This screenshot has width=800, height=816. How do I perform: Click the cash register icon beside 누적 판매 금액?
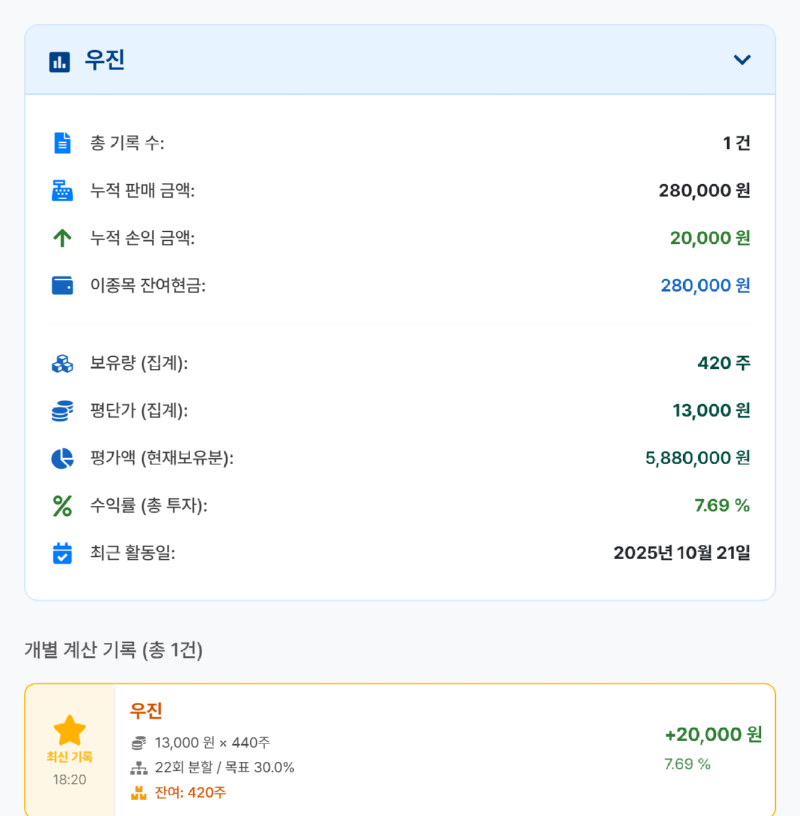(62, 190)
